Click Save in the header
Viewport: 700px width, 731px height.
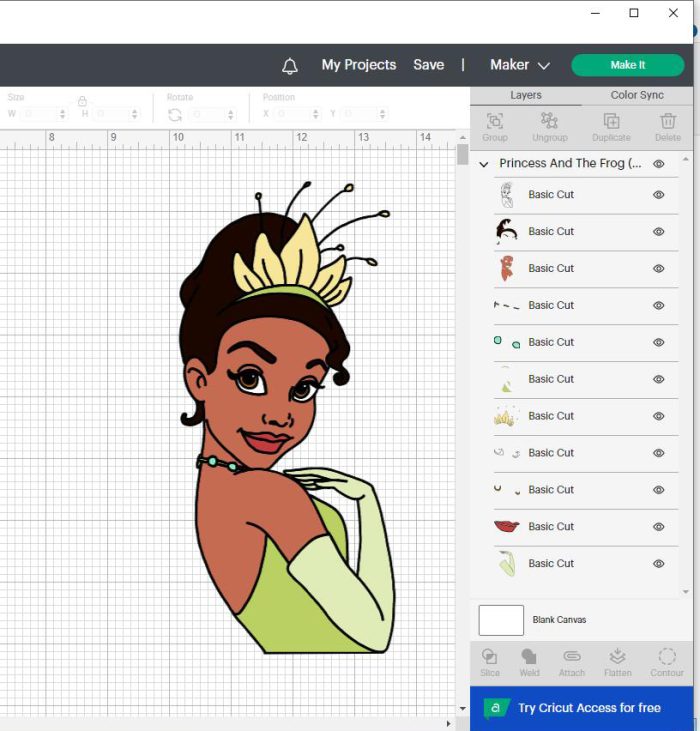tap(428, 65)
